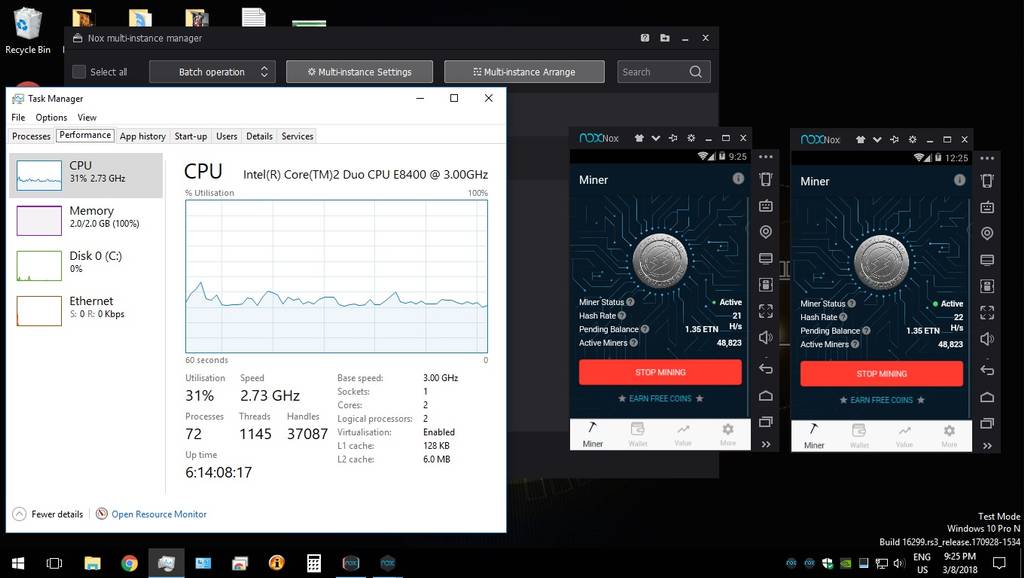
Task: Click the Shake icon in right Nox sidebar (12:25)
Action: [987, 180]
